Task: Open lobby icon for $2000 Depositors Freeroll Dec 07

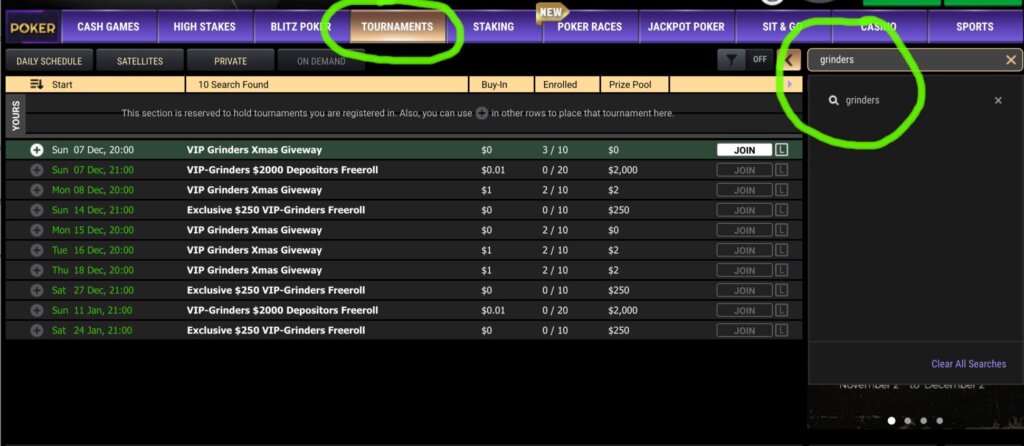Action: [x=782, y=170]
